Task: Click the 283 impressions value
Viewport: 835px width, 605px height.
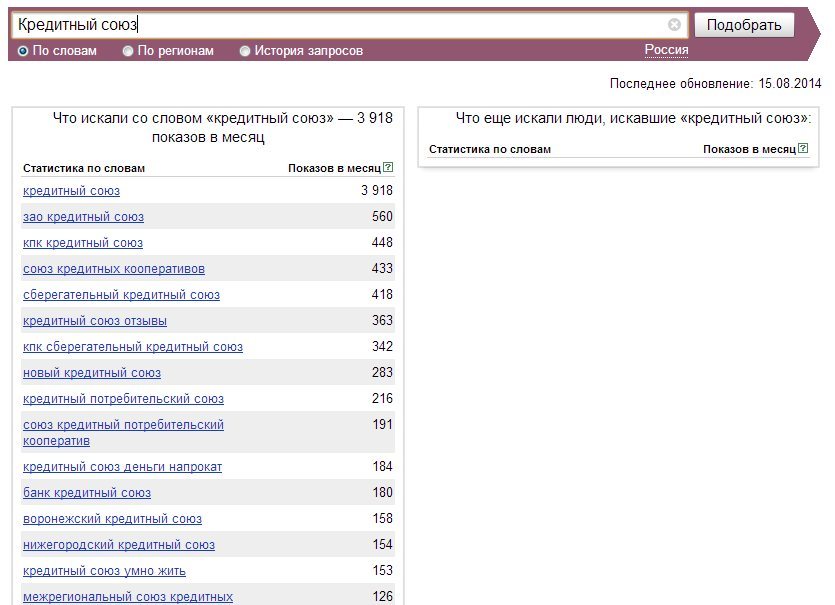Action: pyautogui.click(x=382, y=373)
